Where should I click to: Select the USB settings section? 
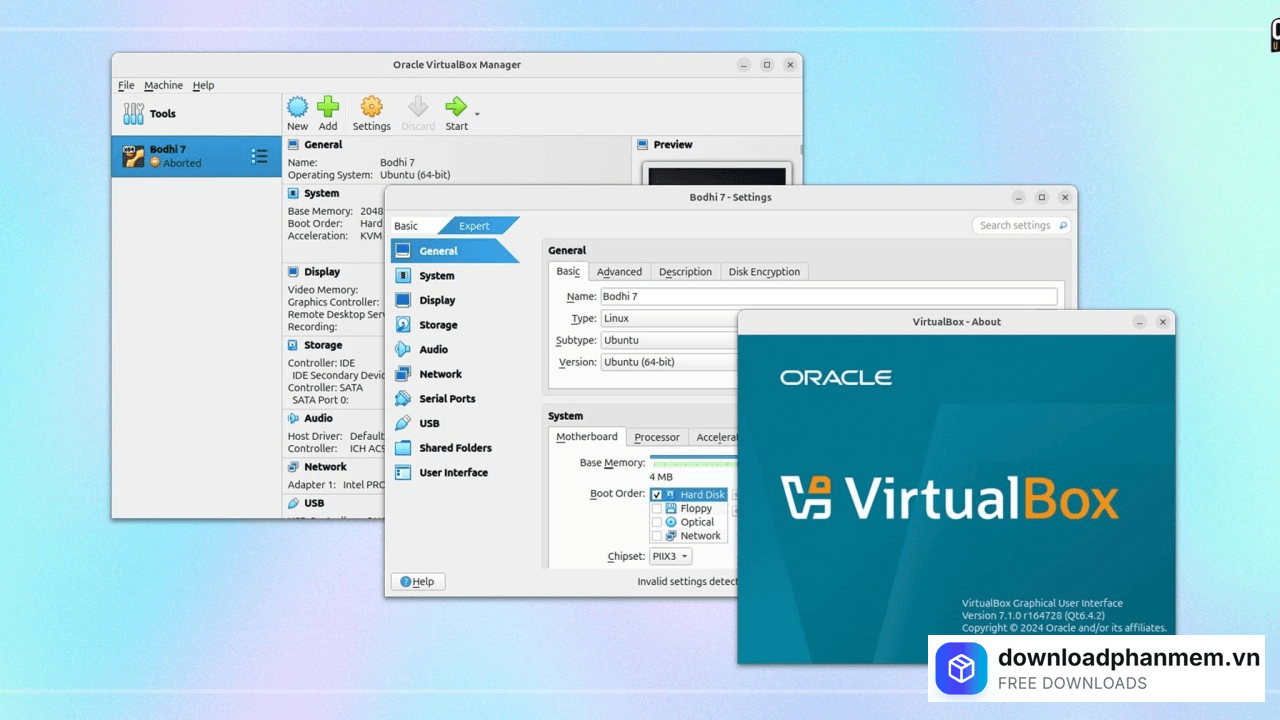pyautogui.click(x=428, y=422)
